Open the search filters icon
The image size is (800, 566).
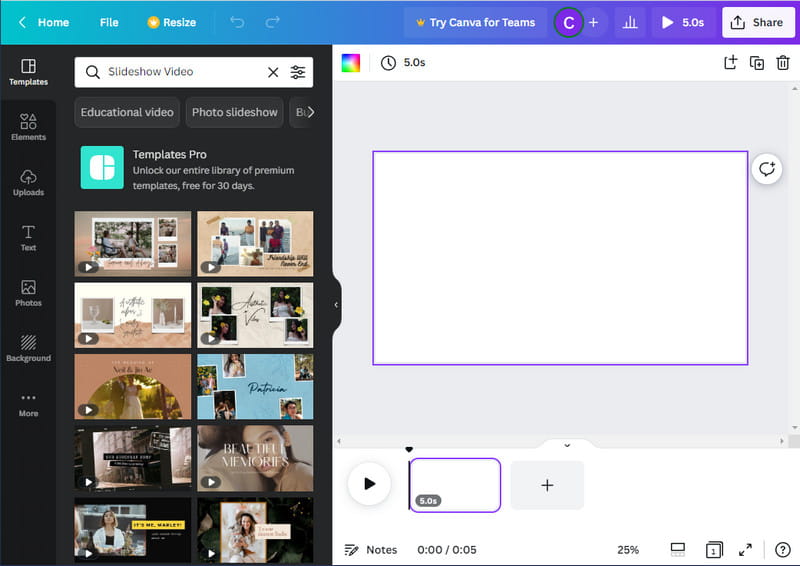click(x=298, y=72)
